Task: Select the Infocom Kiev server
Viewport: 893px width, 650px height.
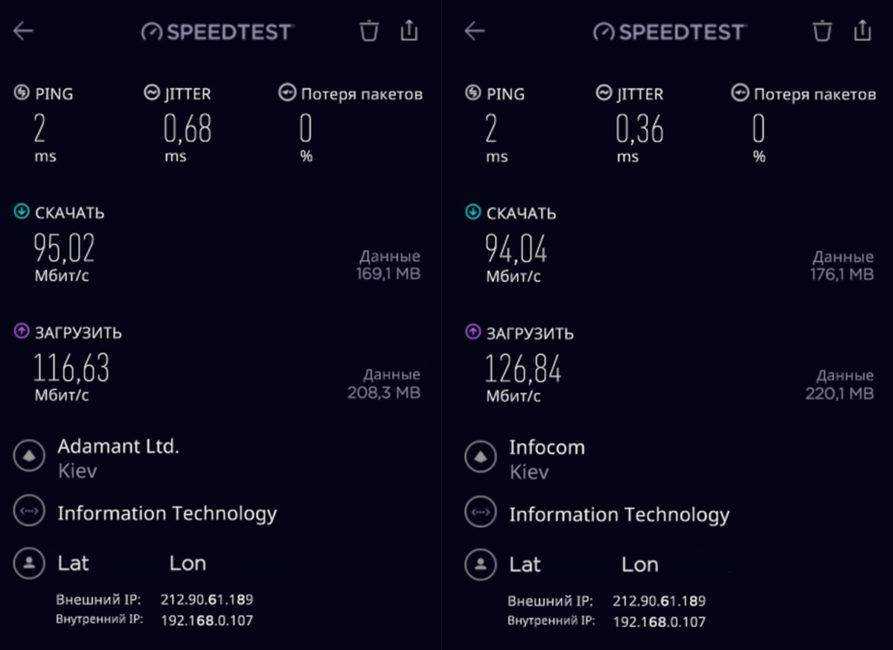Action: 546,458
